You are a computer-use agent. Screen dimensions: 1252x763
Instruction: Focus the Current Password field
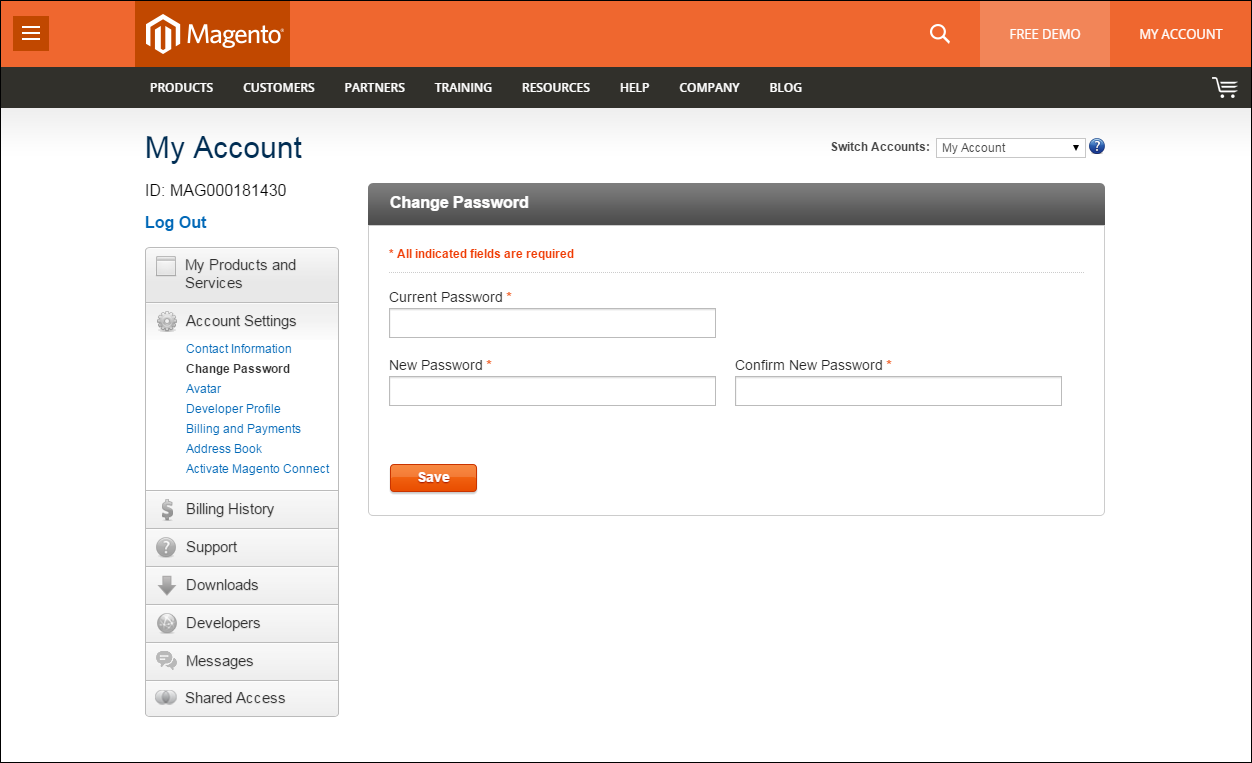[552, 323]
